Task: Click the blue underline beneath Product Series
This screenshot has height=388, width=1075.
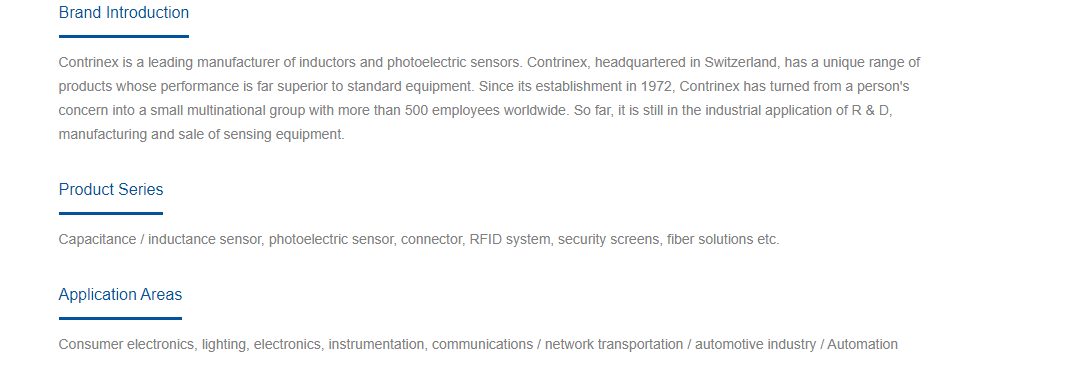Action: coord(111,213)
